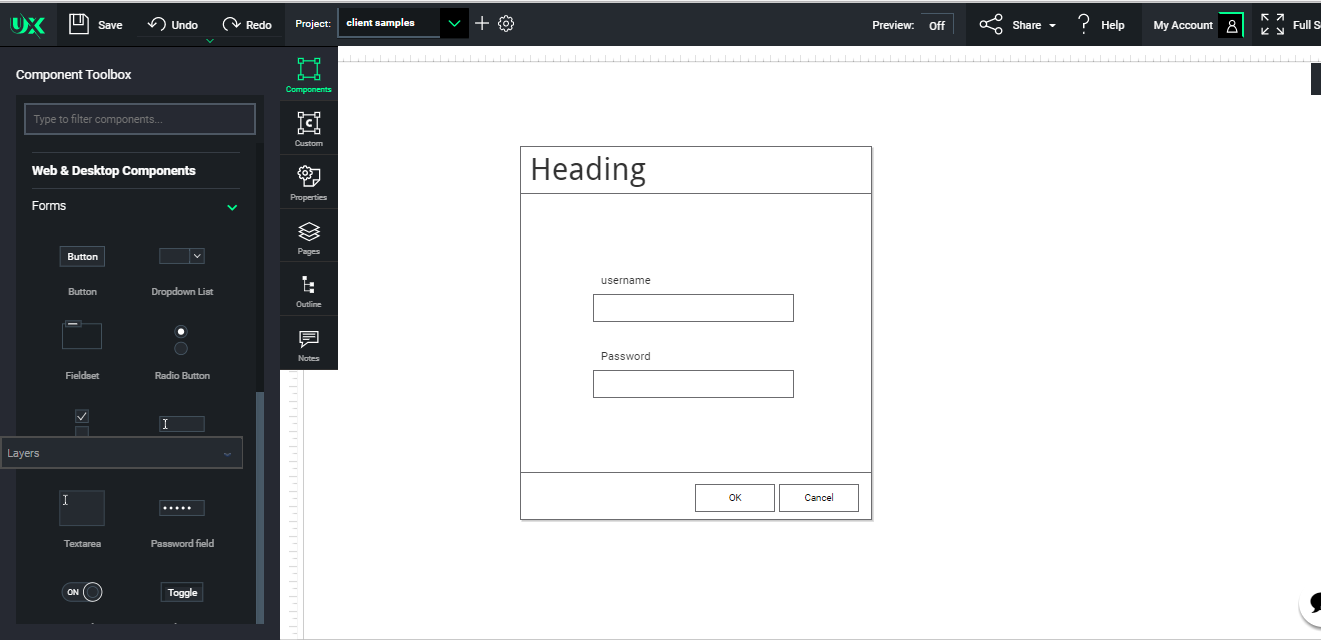
Task: Open the client samples project dropdown
Action: pos(453,21)
